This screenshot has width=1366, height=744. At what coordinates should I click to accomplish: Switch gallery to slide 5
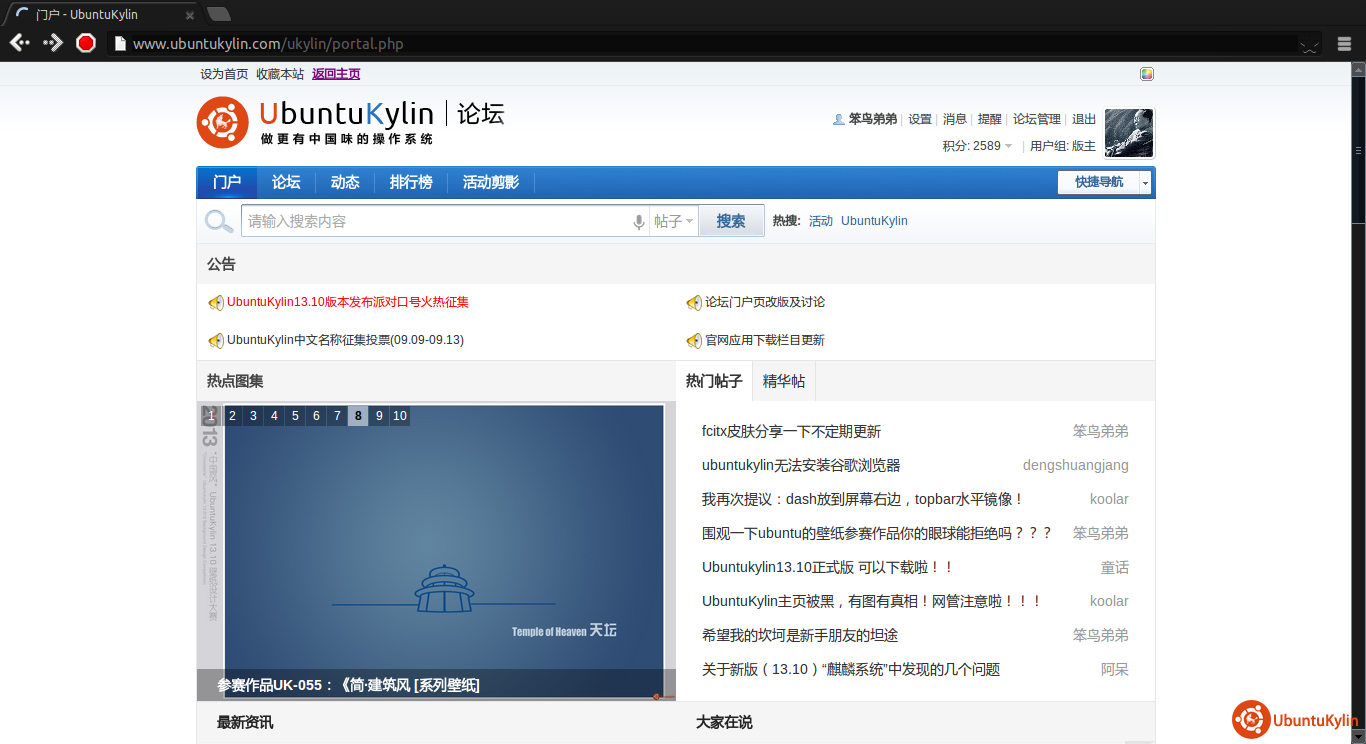295,416
